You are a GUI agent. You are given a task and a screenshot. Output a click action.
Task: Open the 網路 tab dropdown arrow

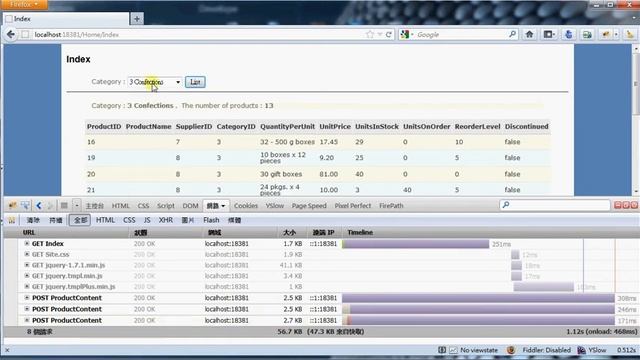click(223, 206)
